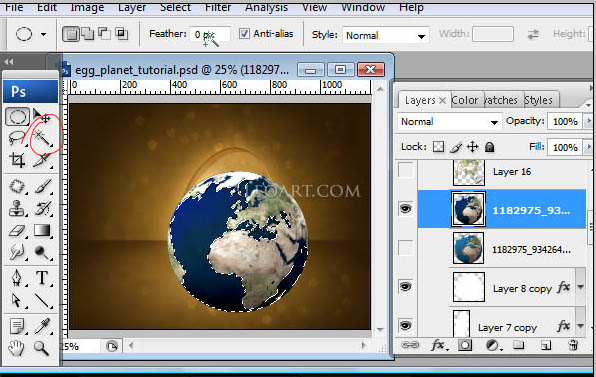596x377 pixels.
Task: Choose Subtract from selection mode
Action: tap(105, 33)
